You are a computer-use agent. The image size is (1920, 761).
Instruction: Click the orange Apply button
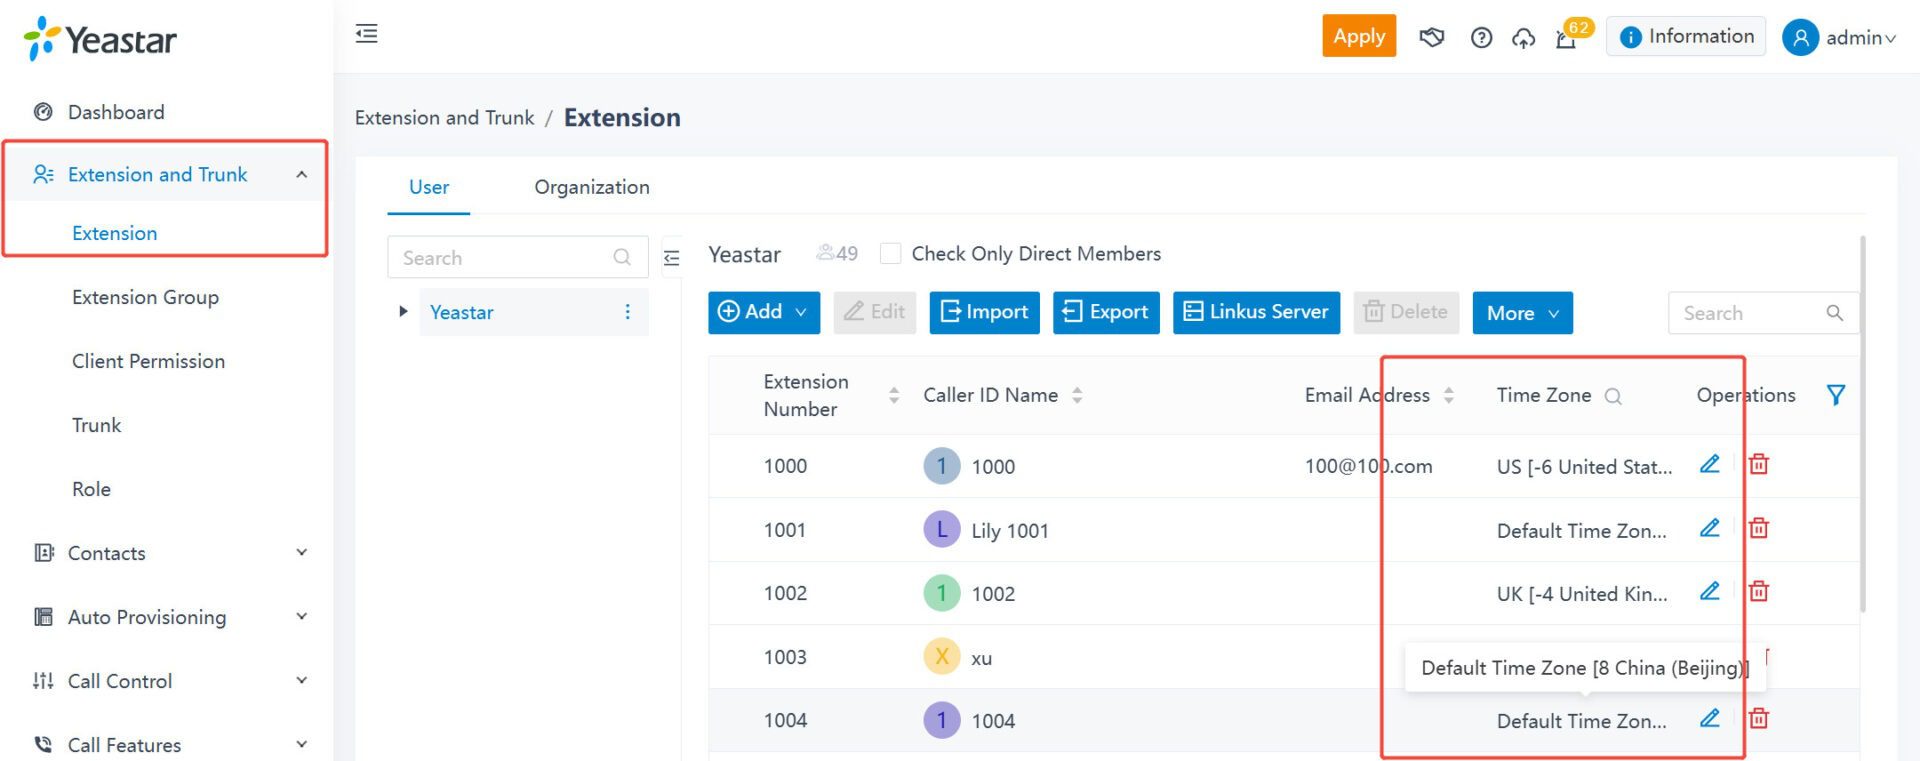pos(1359,36)
